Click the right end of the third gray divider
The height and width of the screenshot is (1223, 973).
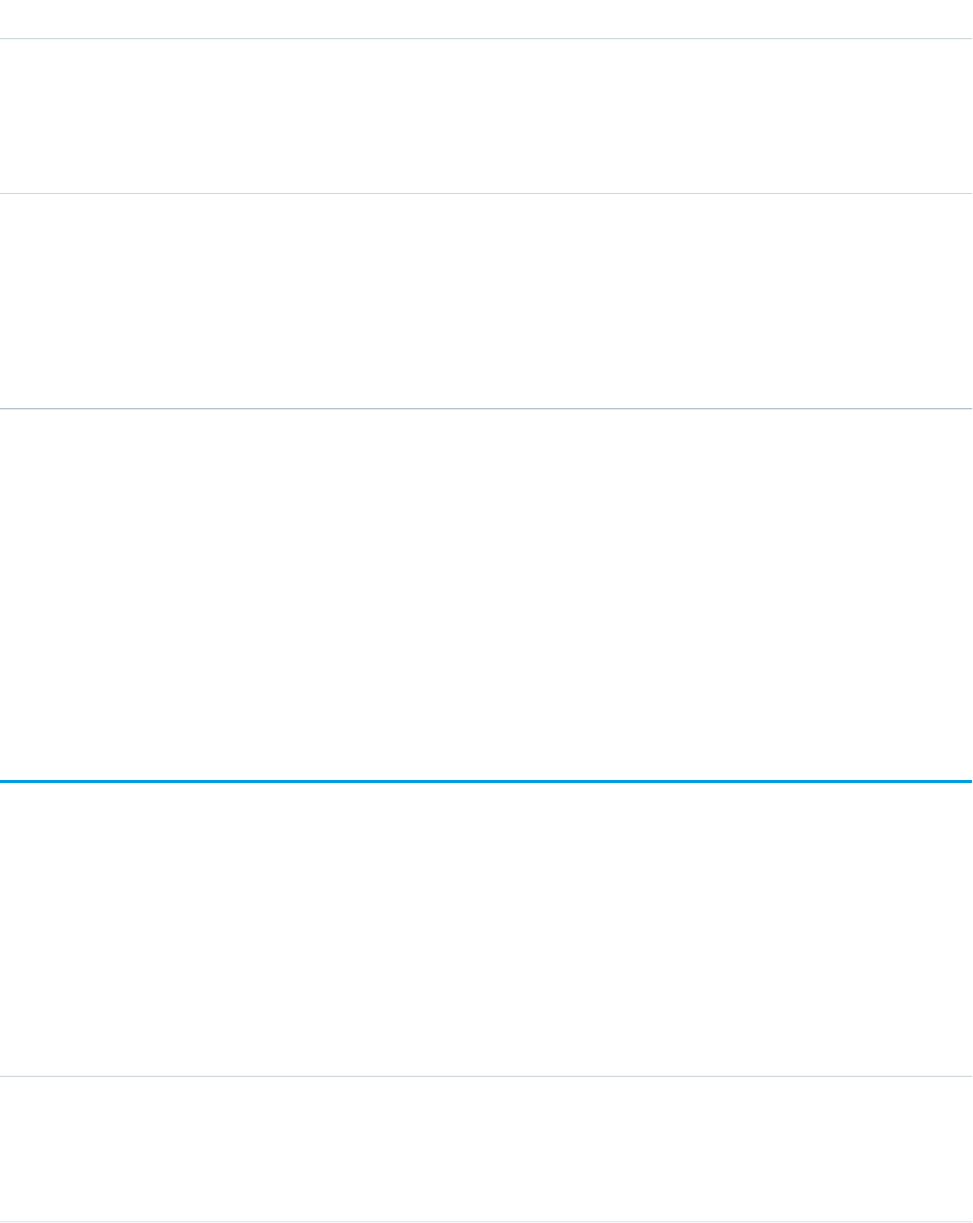click(968, 408)
